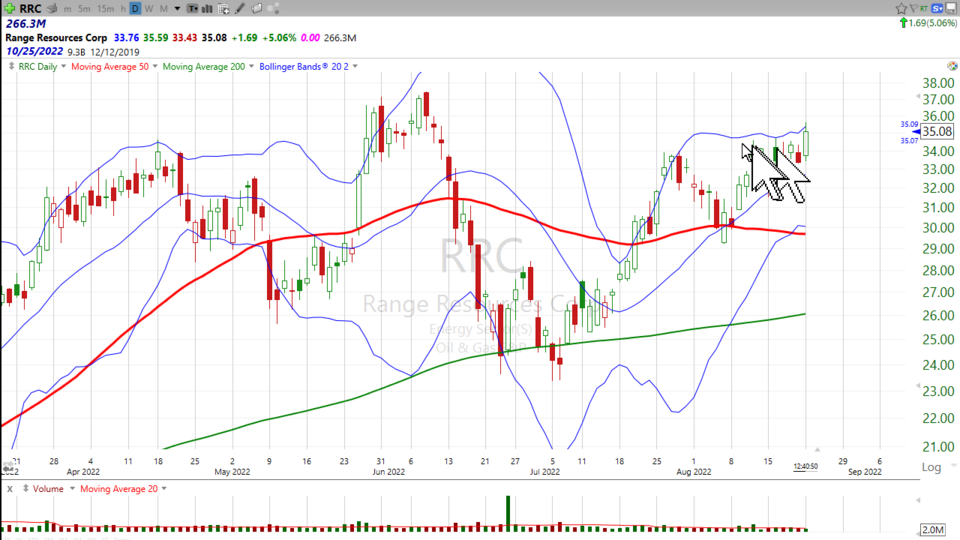This screenshot has width=960, height=540.
Task: Click the 38.00 price axis label
Action: click(939, 83)
